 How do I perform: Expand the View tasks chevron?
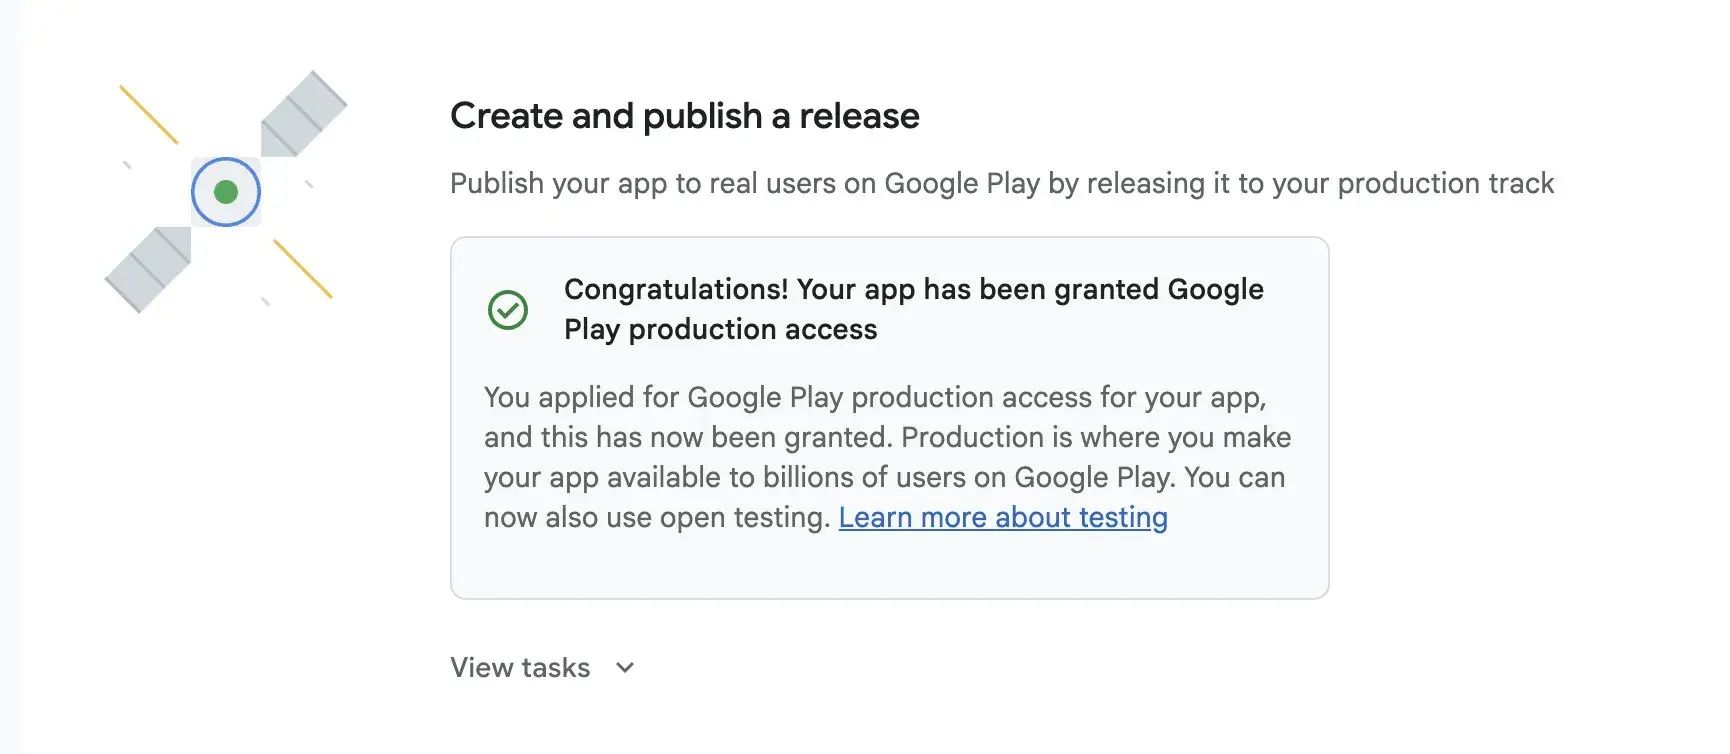(625, 668)
